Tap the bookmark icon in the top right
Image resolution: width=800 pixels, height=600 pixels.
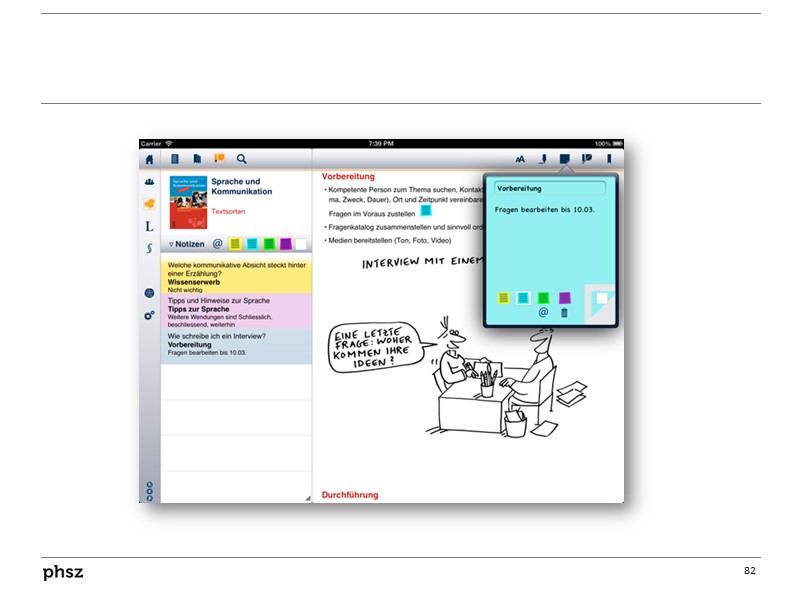(609, 159)
